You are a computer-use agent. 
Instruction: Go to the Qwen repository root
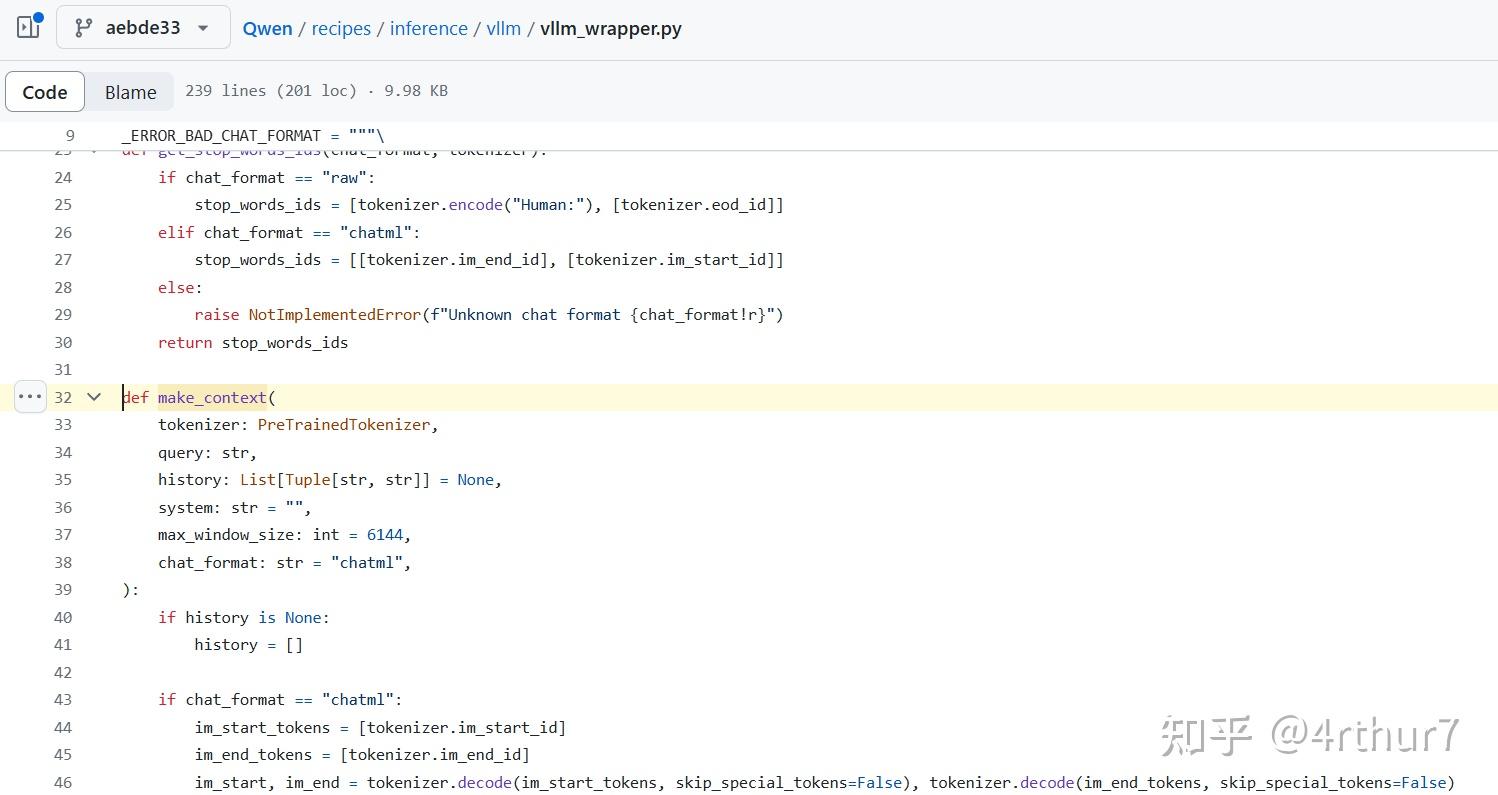(x=267, y=29)
